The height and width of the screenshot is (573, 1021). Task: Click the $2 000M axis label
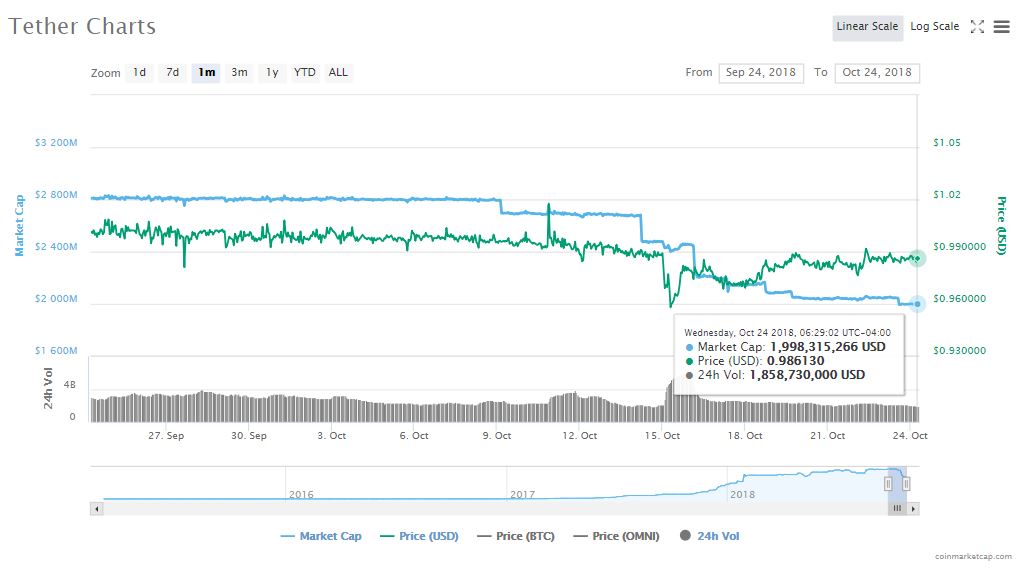coord(56,299)
